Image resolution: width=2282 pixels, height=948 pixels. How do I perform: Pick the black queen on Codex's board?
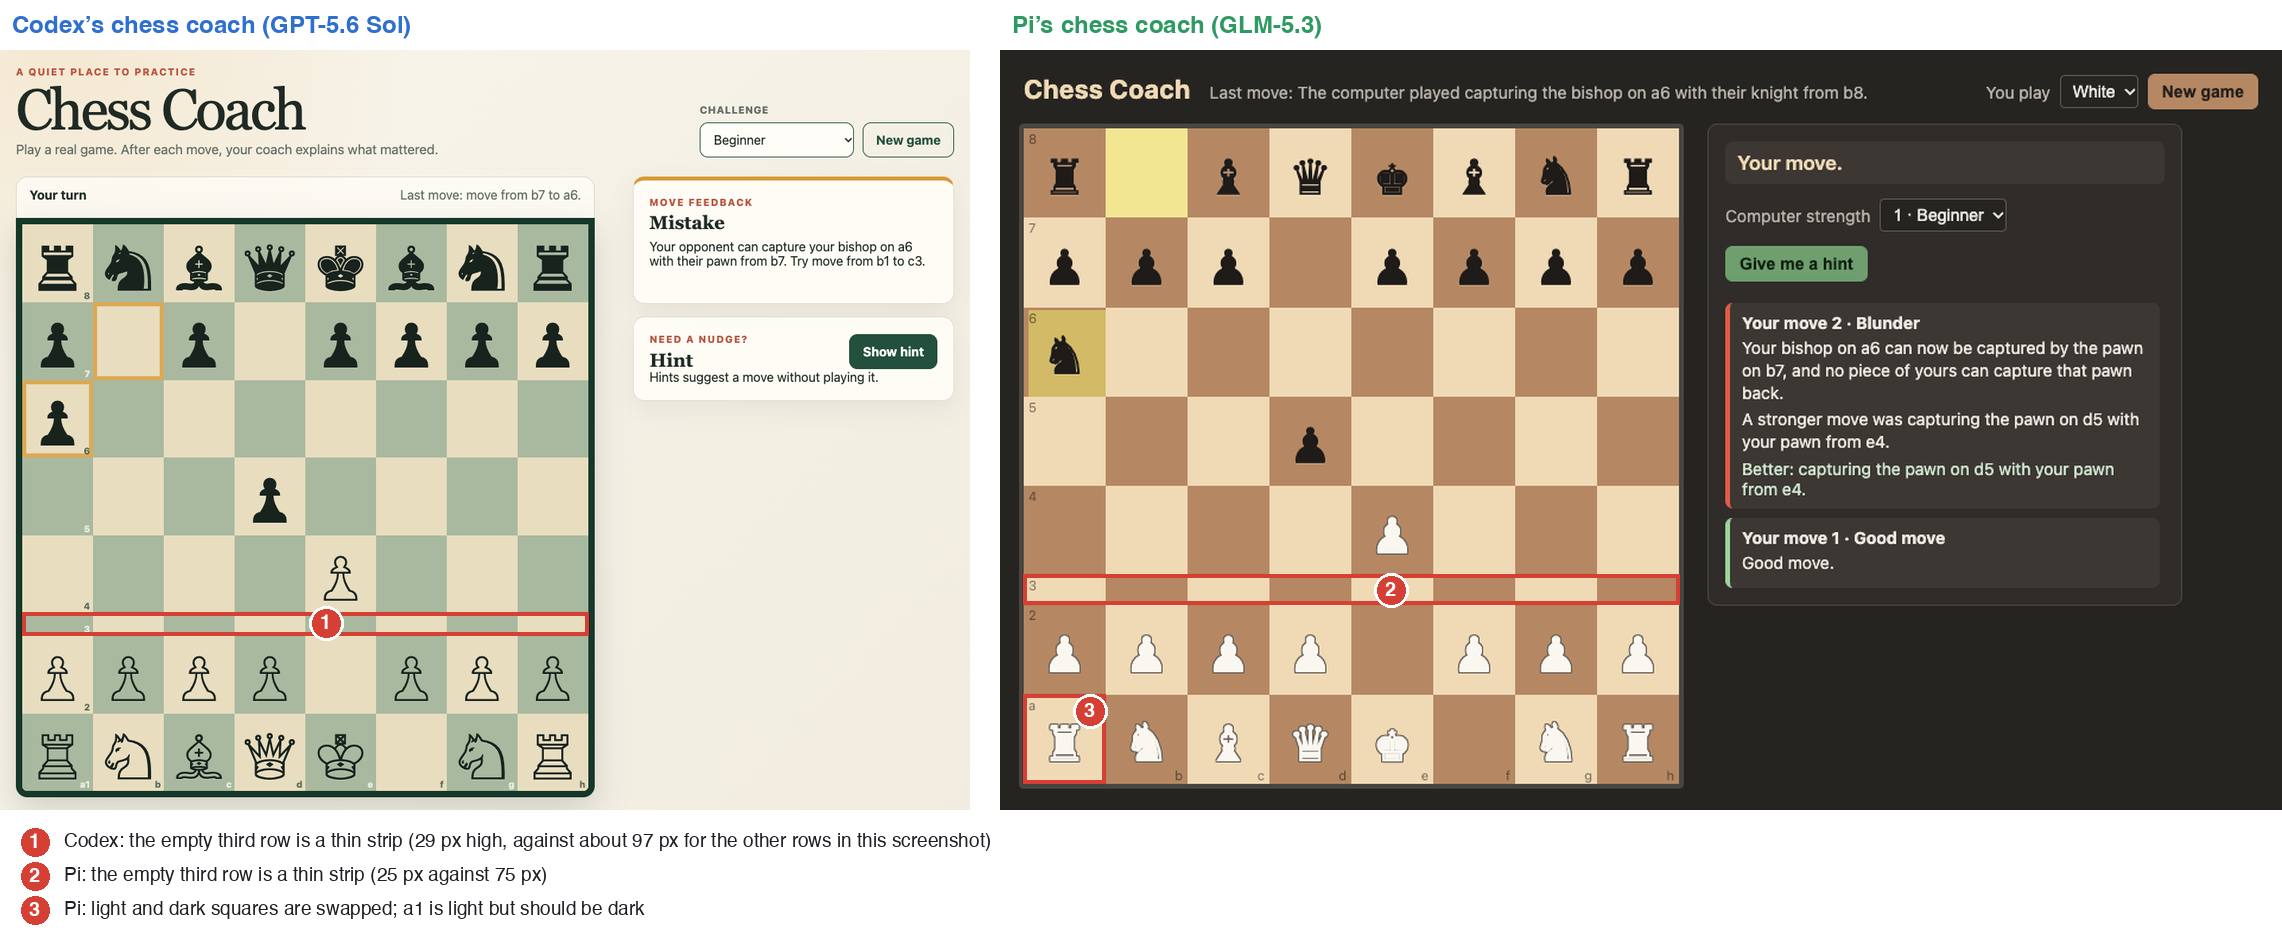[x=270, y=267]
